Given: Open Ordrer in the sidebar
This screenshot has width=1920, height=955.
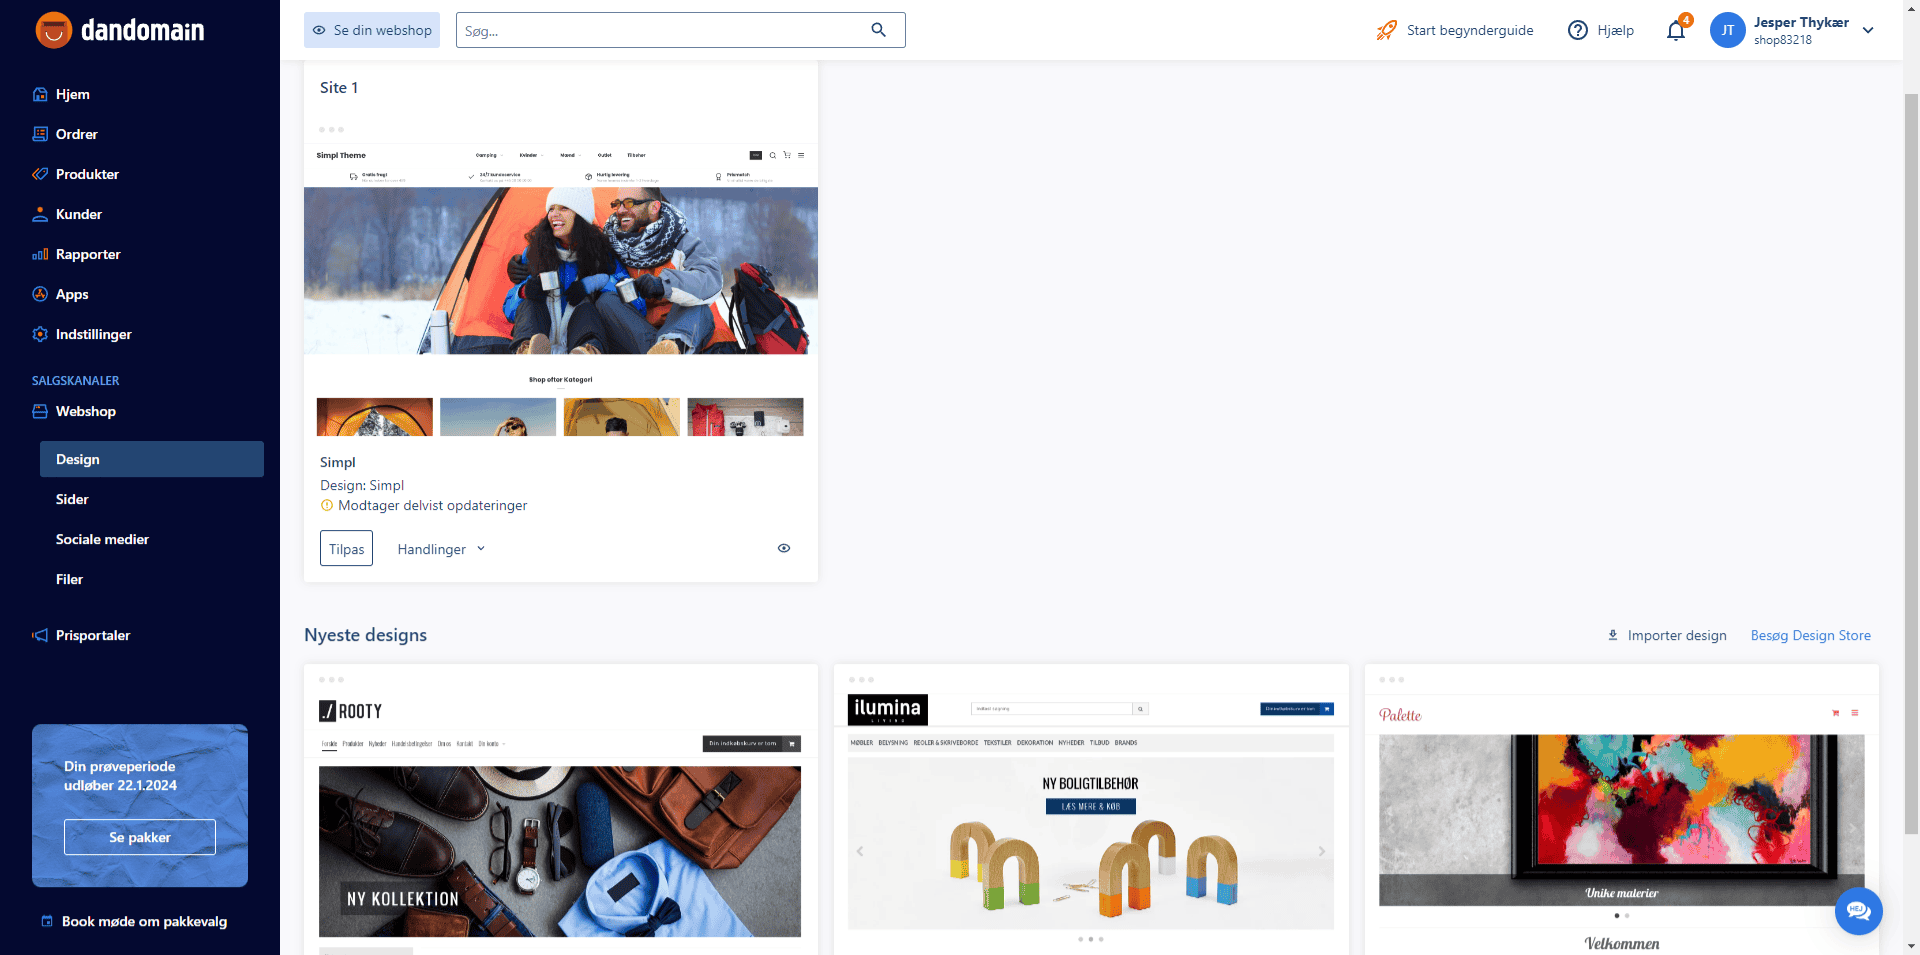Looking at the screenshot, I should 76,134.
